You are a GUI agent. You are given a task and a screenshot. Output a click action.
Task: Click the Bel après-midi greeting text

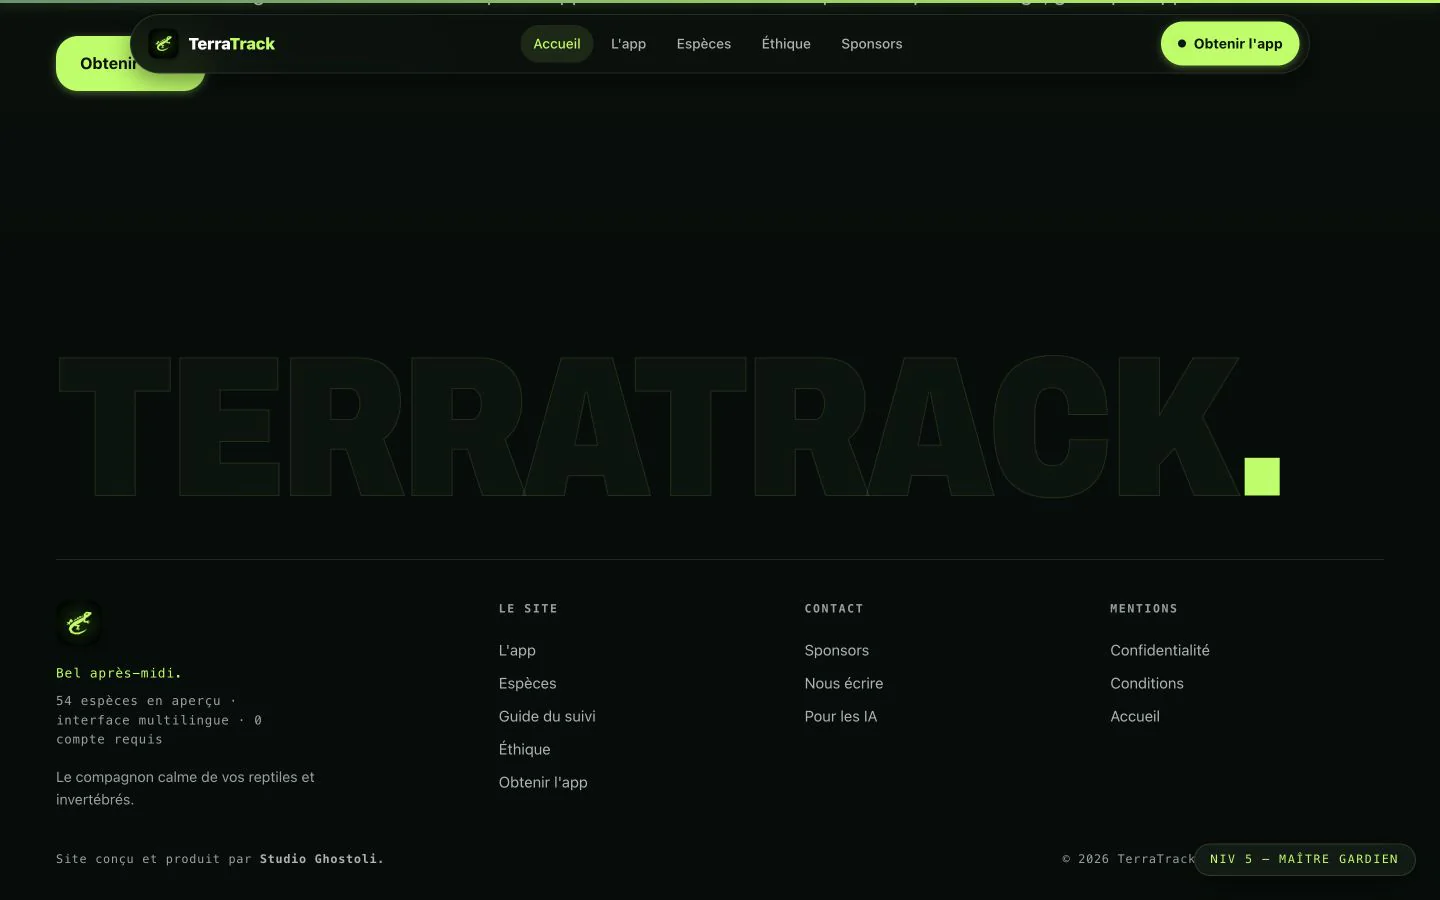[119, 673]
